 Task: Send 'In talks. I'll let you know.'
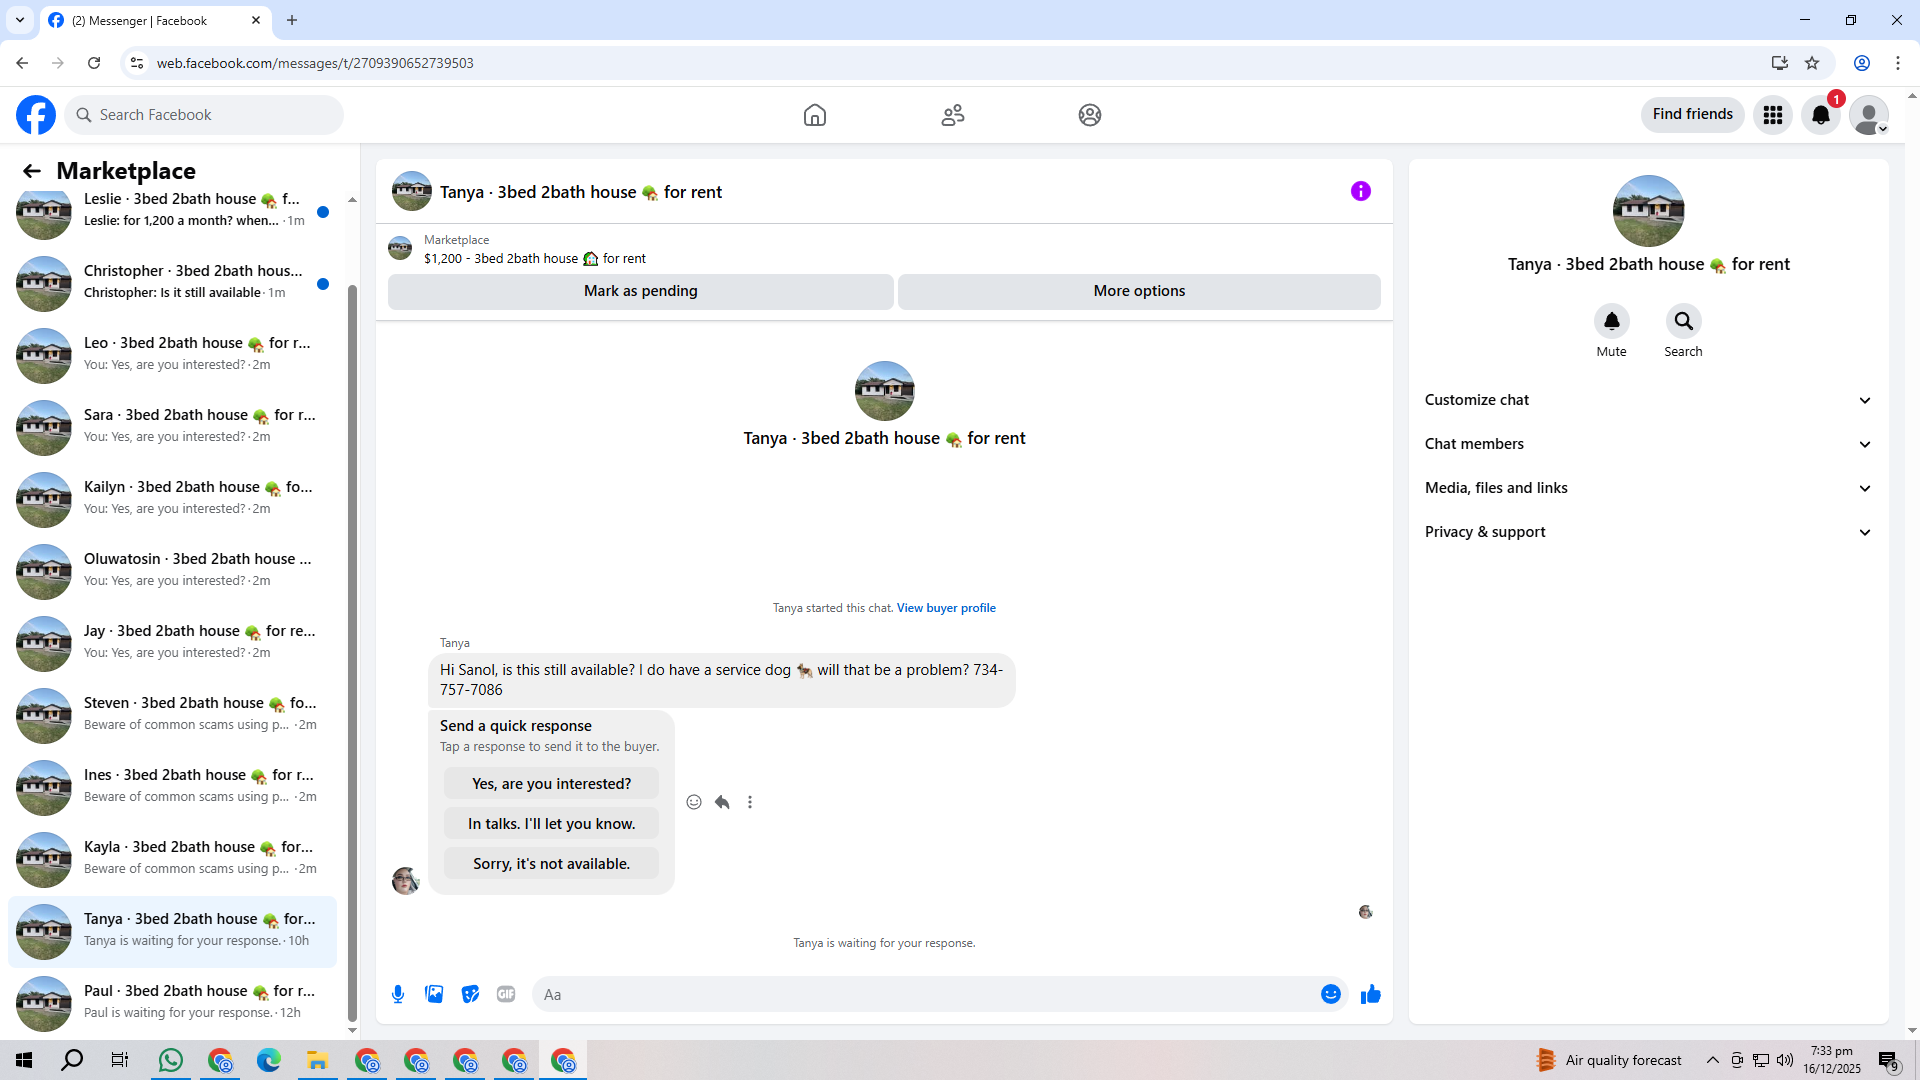pyautogui.click(x=552, y=824)
